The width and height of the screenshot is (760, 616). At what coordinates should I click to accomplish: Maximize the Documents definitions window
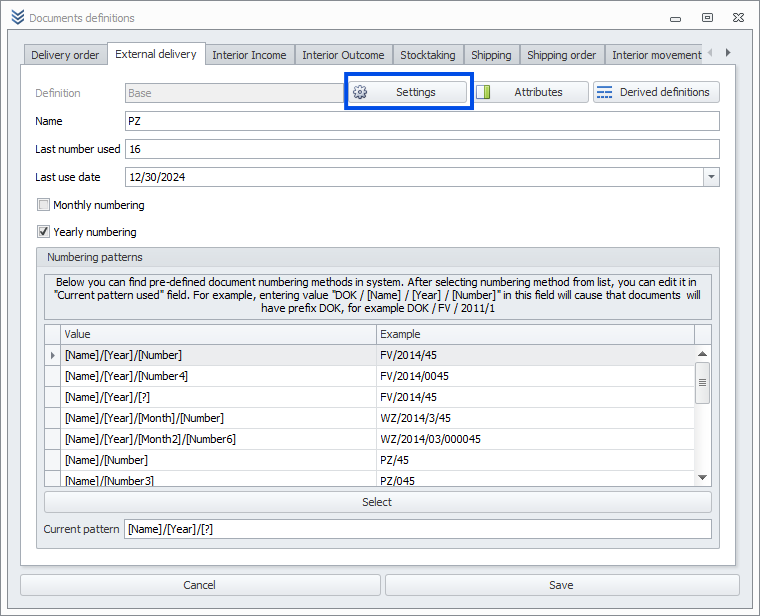pos(707,18)
